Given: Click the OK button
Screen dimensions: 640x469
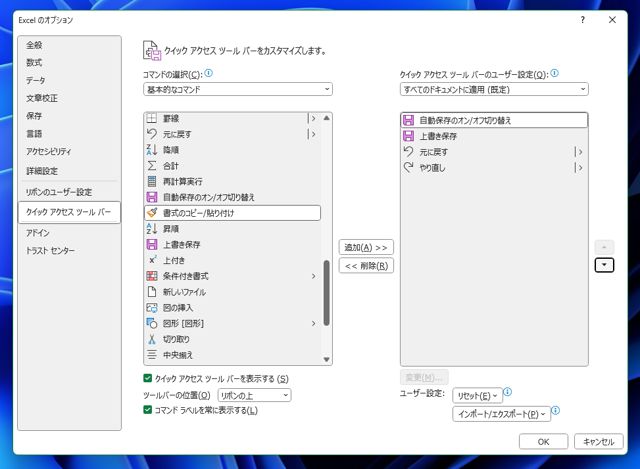Looking at the screenshot, I should [543, 442].
